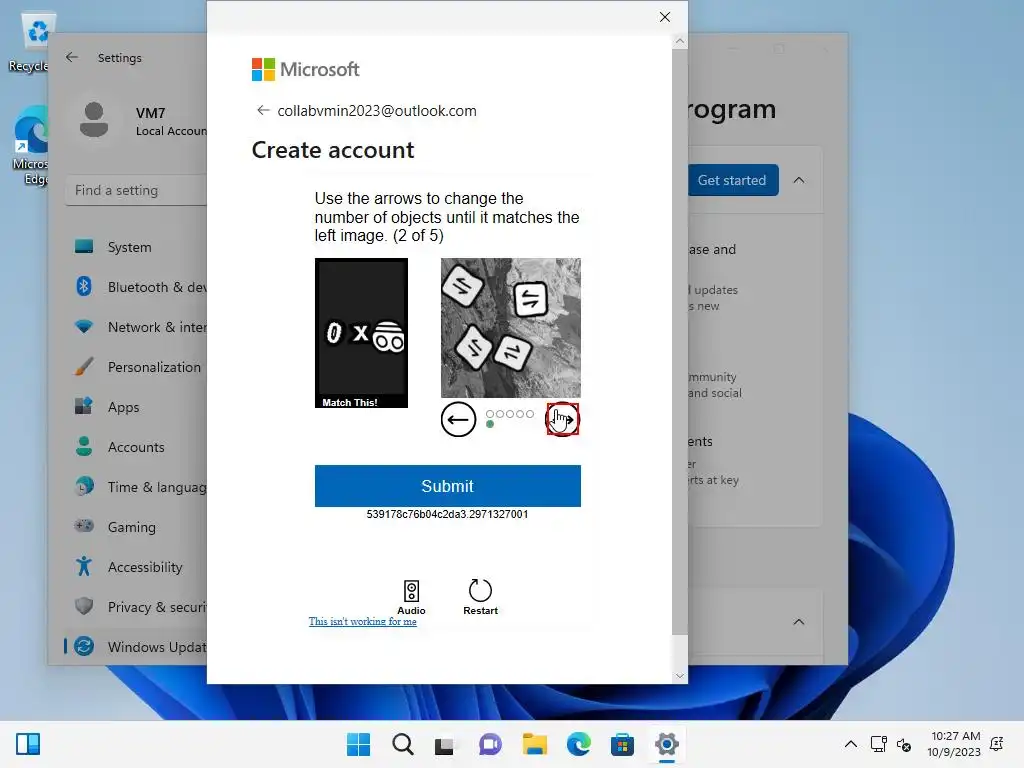This screenshot has width=1024, height=768.
Task: Go back in the Settings window
Action: 72,57
